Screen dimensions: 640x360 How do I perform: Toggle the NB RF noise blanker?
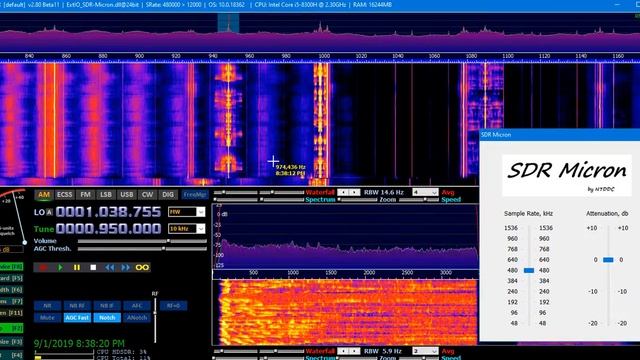[x=77, y=306]
